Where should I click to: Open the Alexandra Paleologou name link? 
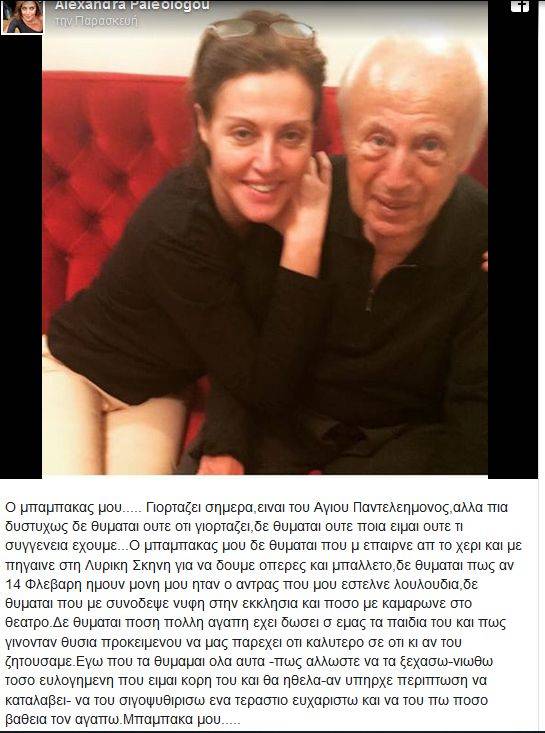132,6
